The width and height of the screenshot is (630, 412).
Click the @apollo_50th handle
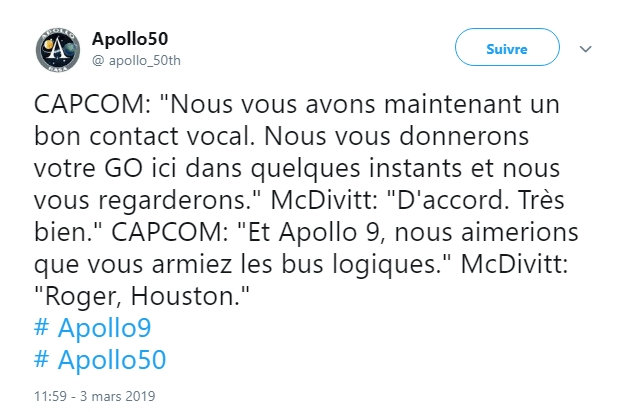[x=138, y=59]
